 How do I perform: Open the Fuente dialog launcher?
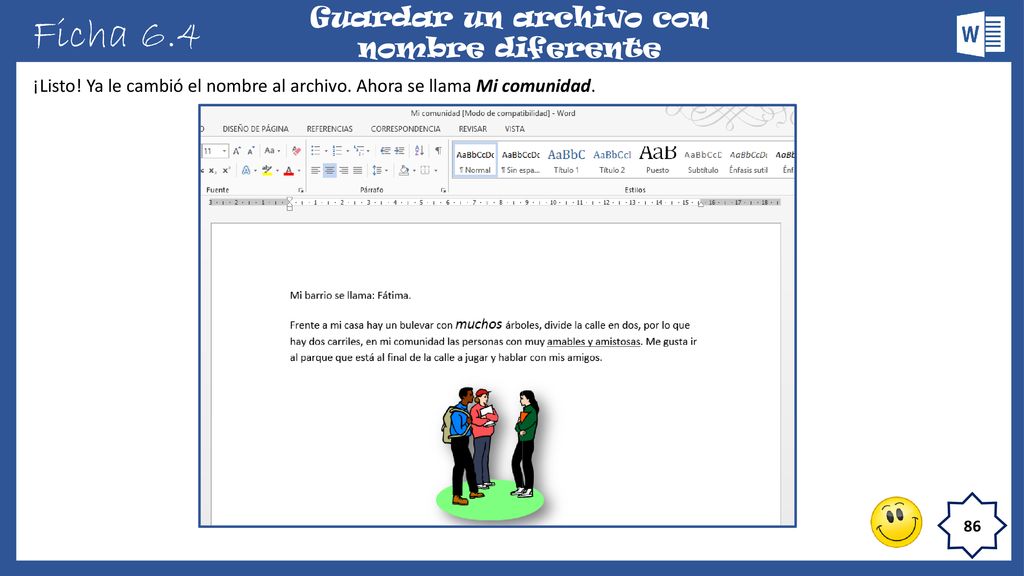click(300, 190)
